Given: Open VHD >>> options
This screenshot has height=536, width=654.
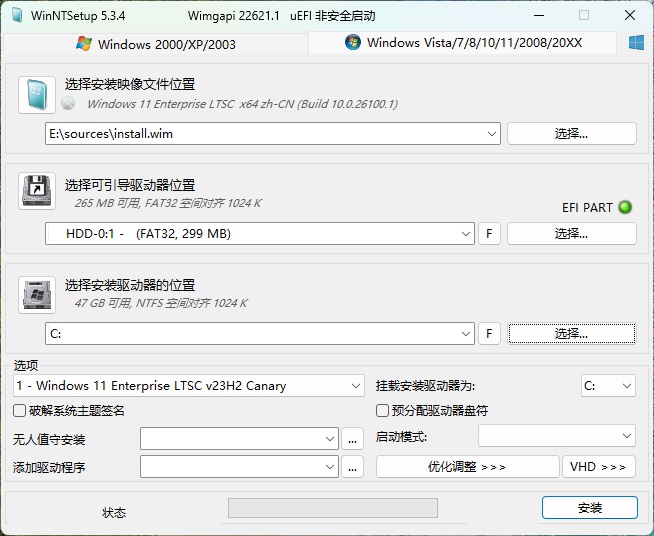Looking at the screenshot, I should pyautogui.click(x=599, y=467).
